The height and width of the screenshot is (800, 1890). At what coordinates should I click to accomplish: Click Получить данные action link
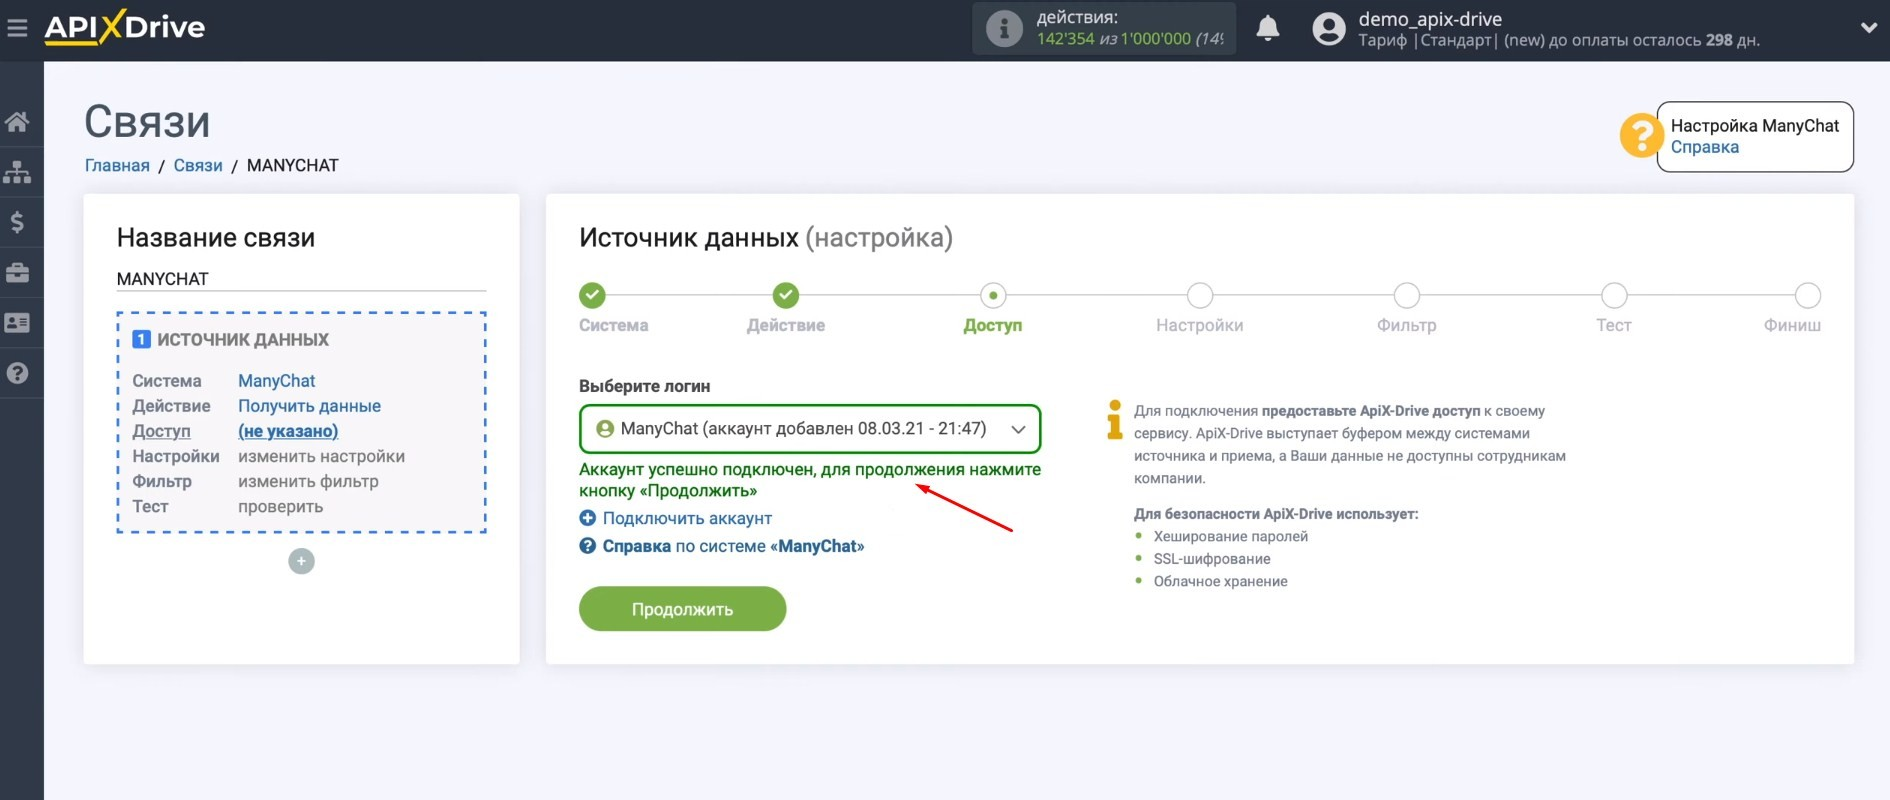click(x=309, y=406)
